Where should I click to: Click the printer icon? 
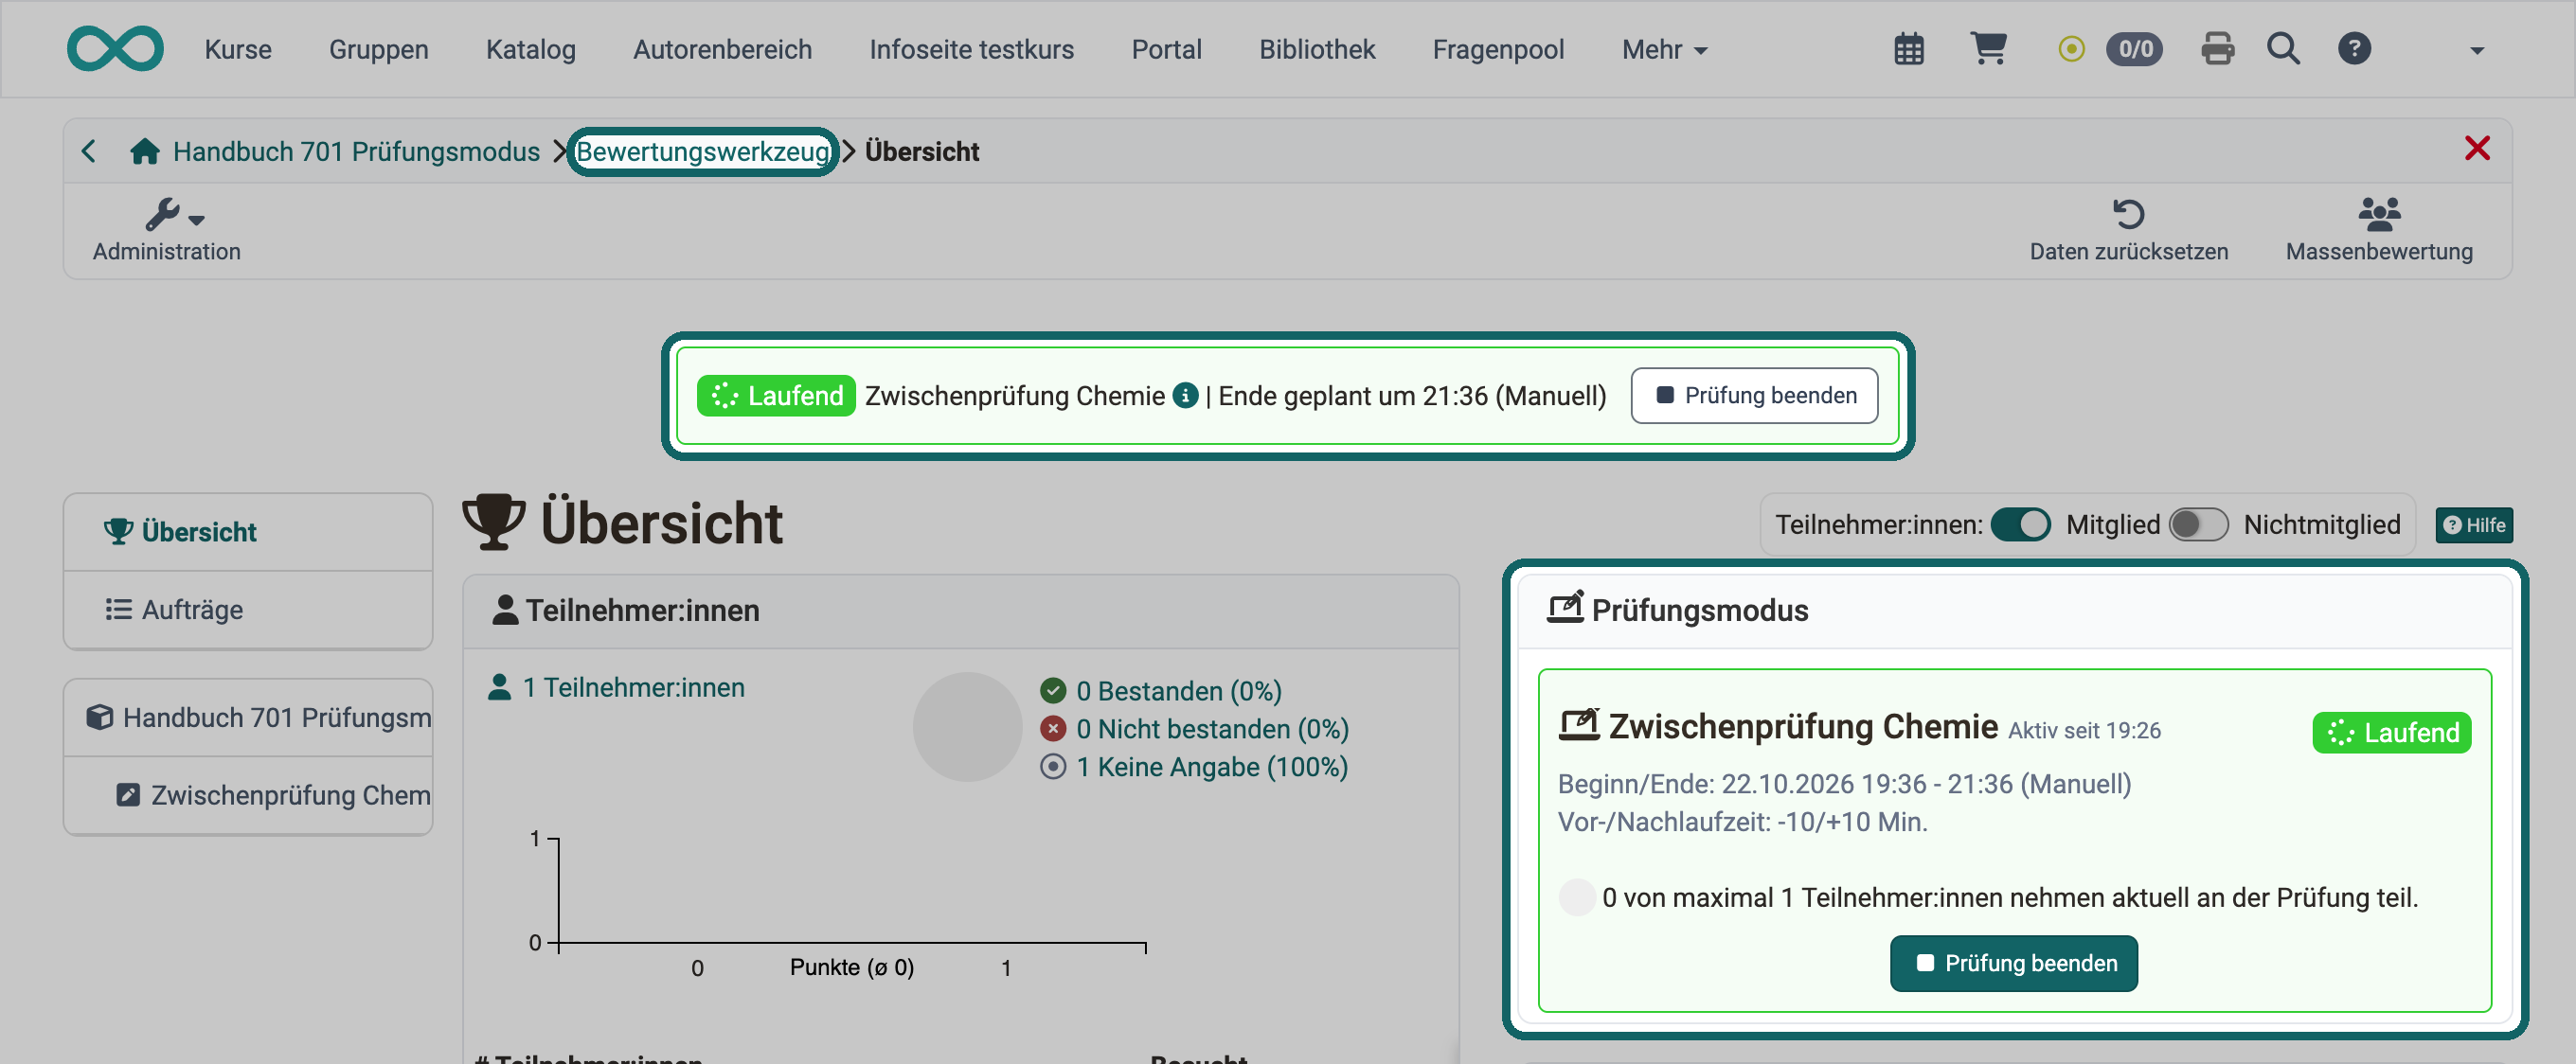pyautogui.click(x=2217, y=48)
